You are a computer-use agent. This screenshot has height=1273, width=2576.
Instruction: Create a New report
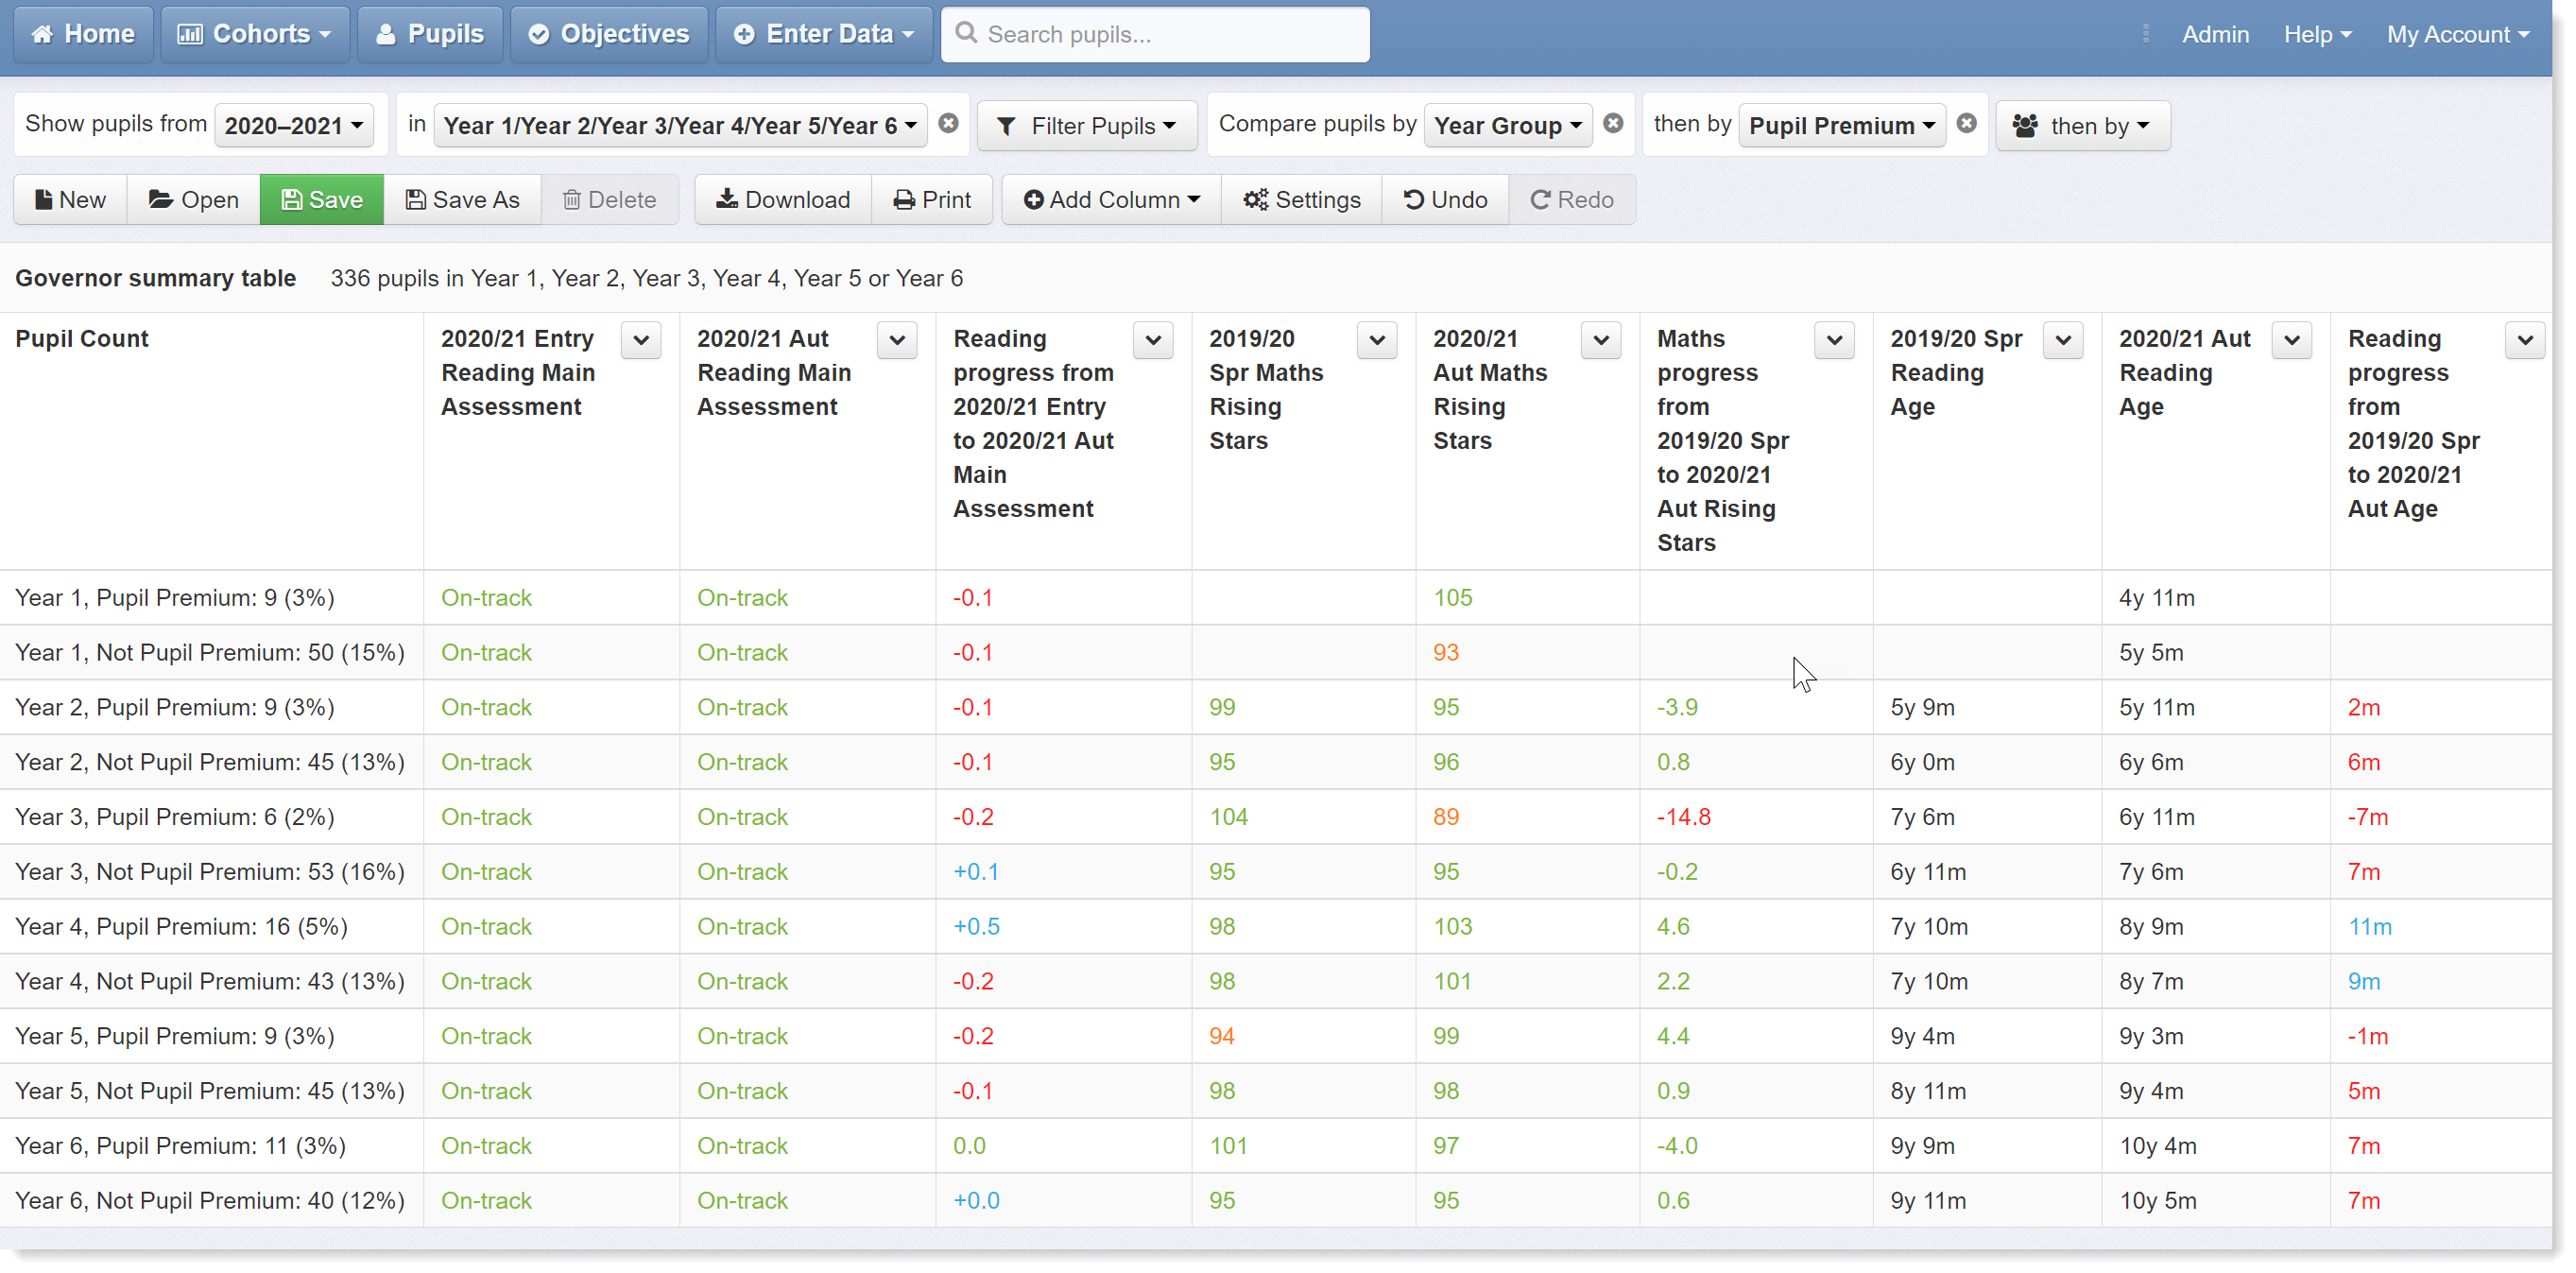point(70,200)
